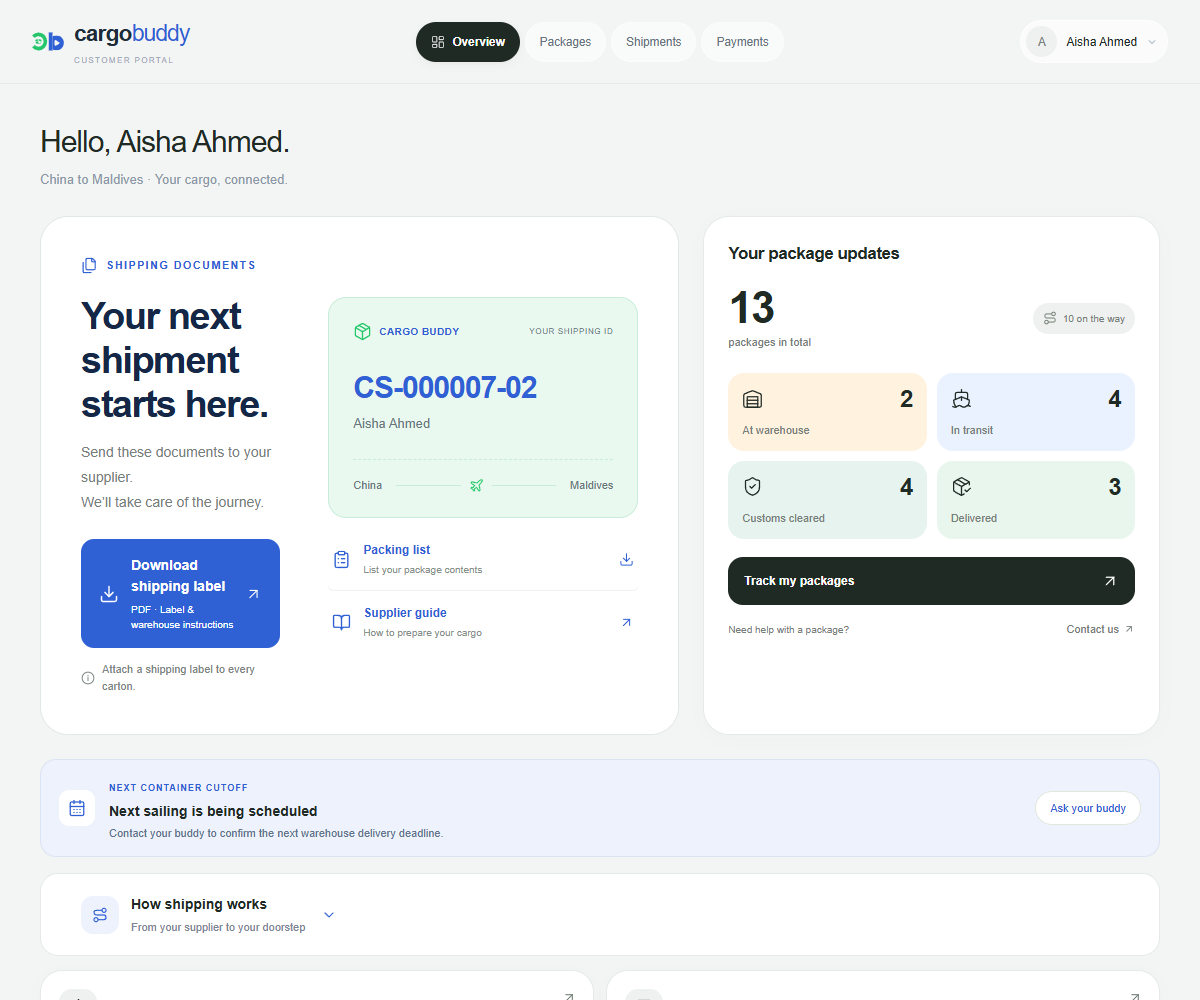Click the ship icon in In transit card
This screenshot has height=1000, width=1200.
pyautogui.click(x=961, y=399)
